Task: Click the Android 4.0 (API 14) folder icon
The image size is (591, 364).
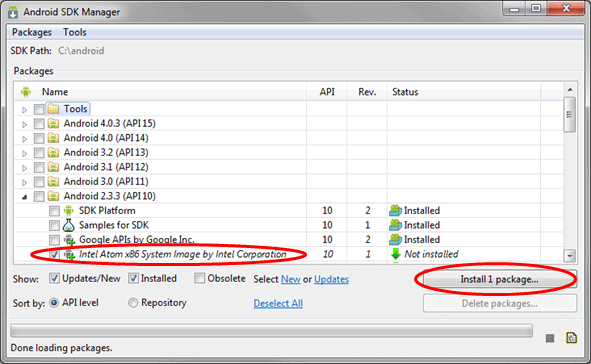Action: (53, 138)
